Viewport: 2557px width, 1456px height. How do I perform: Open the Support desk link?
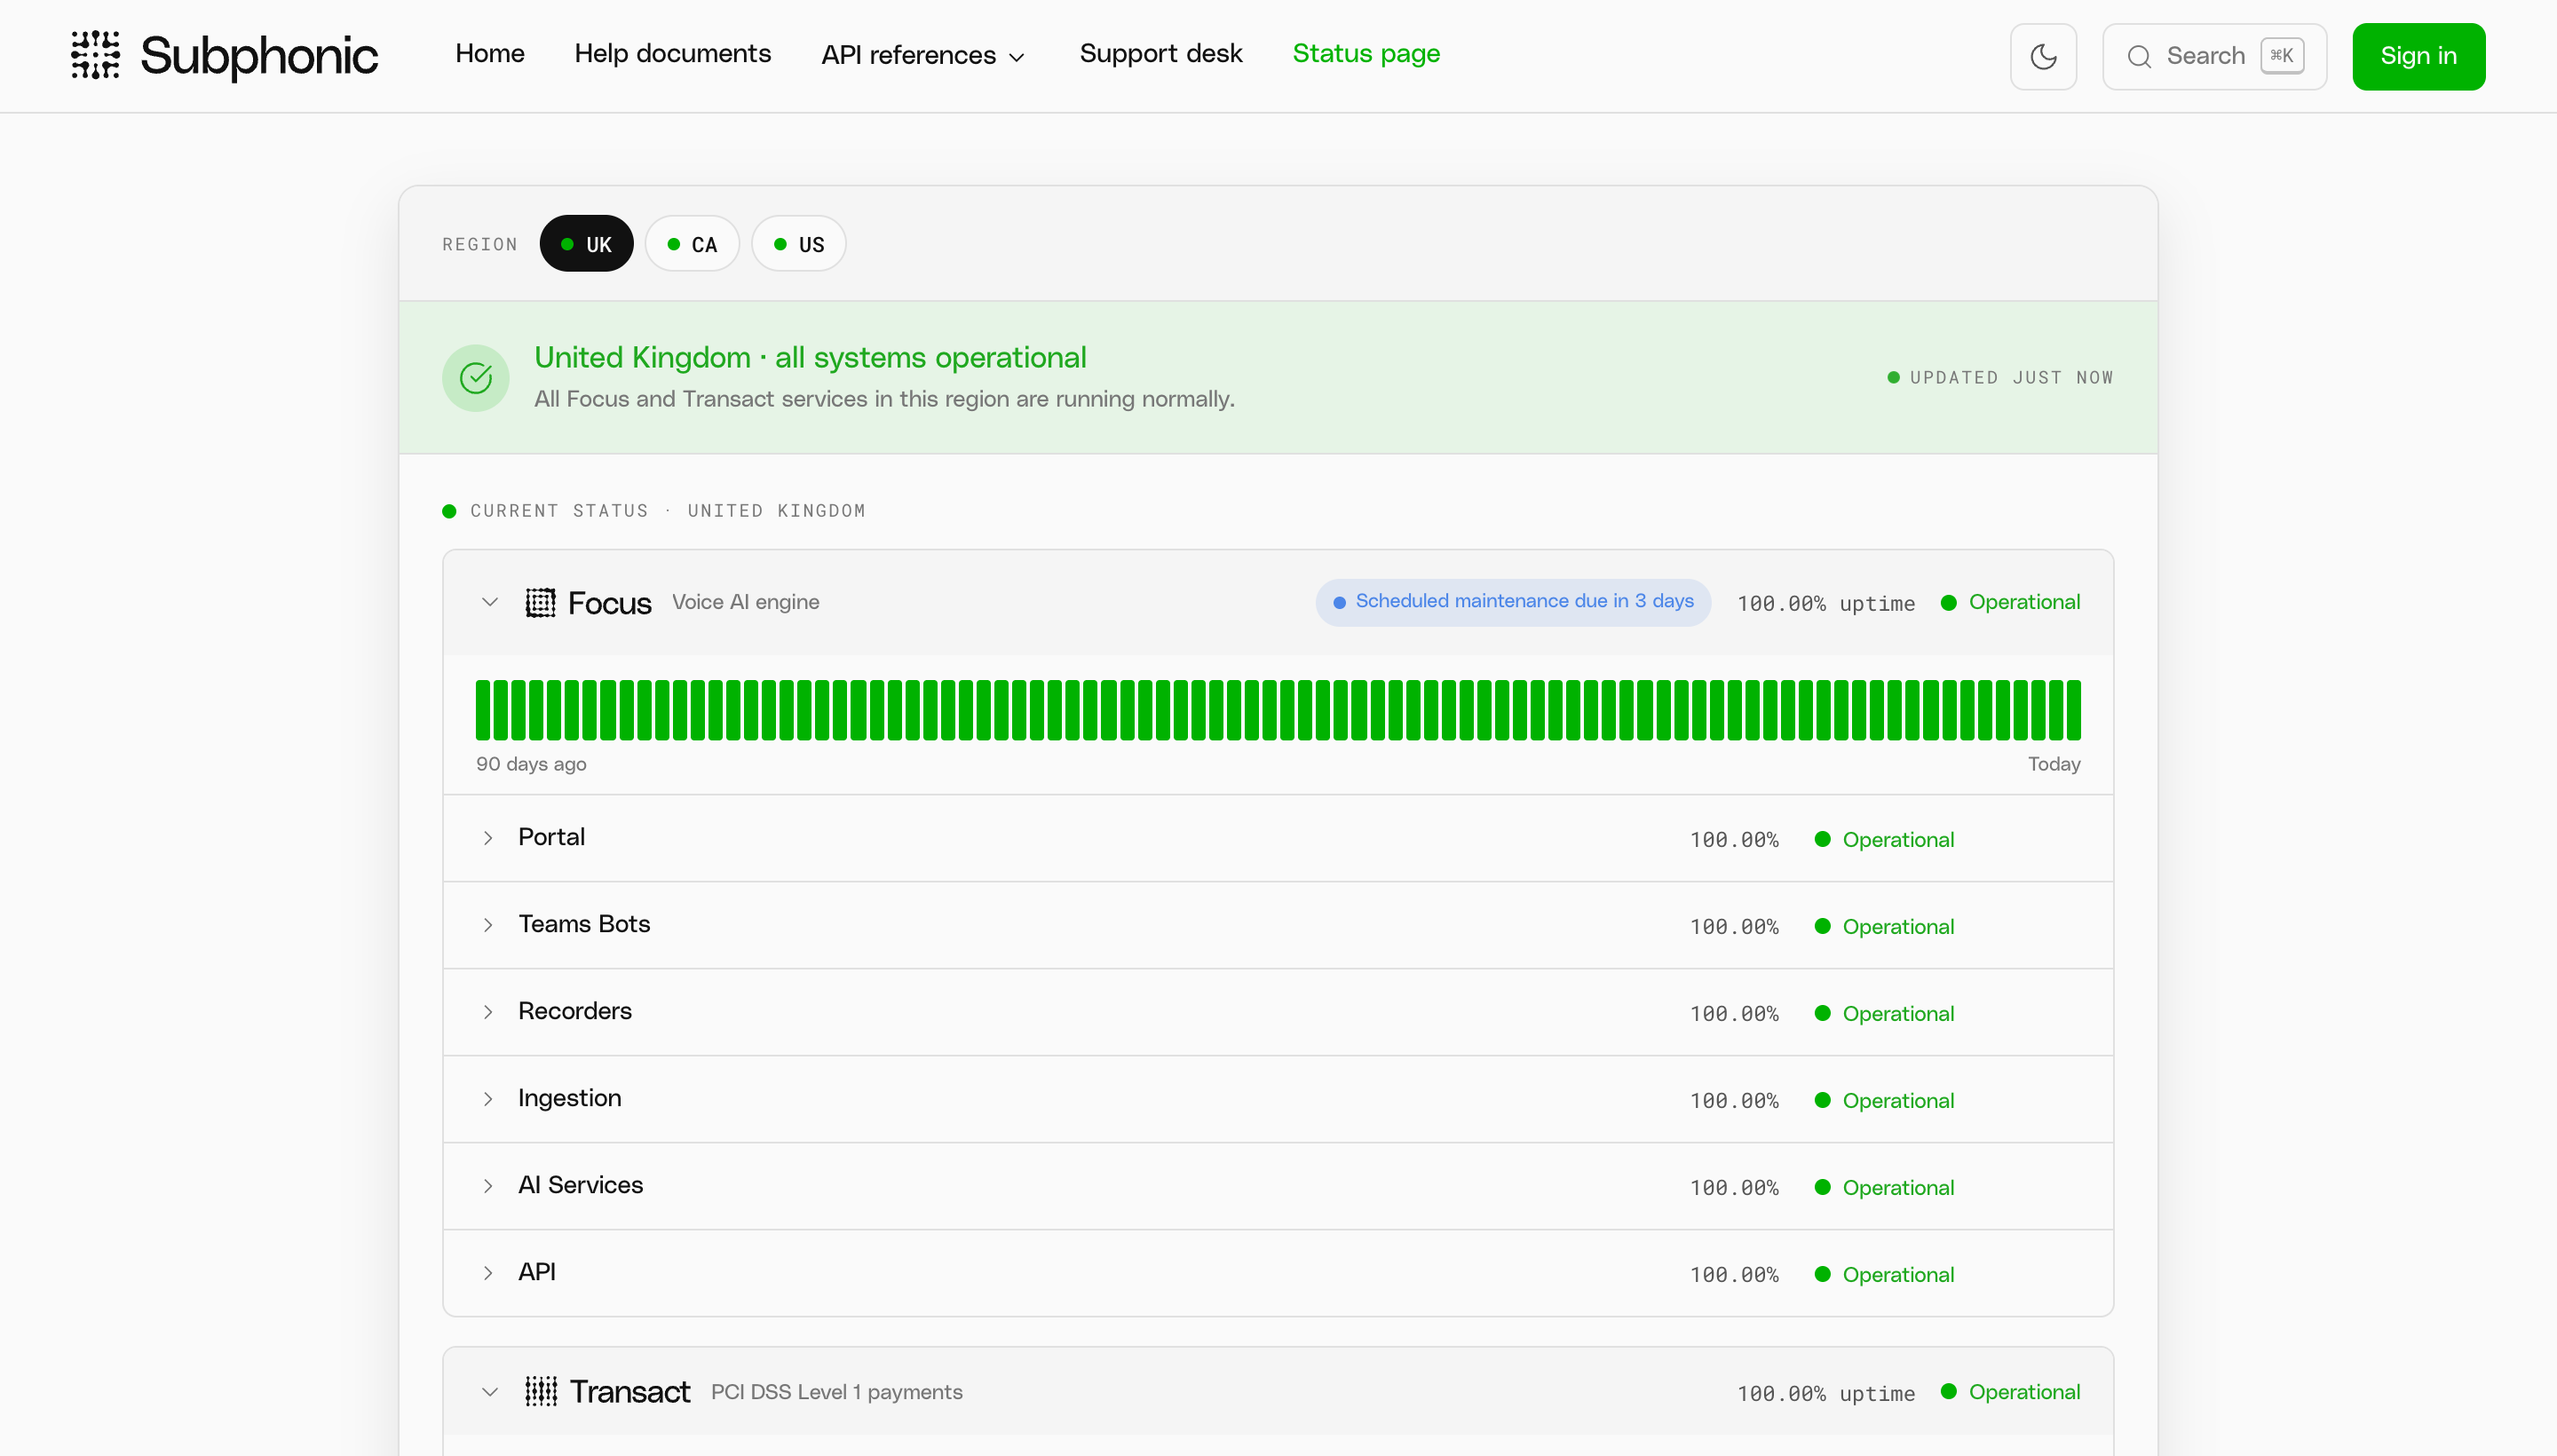(x=1161, y=54)
